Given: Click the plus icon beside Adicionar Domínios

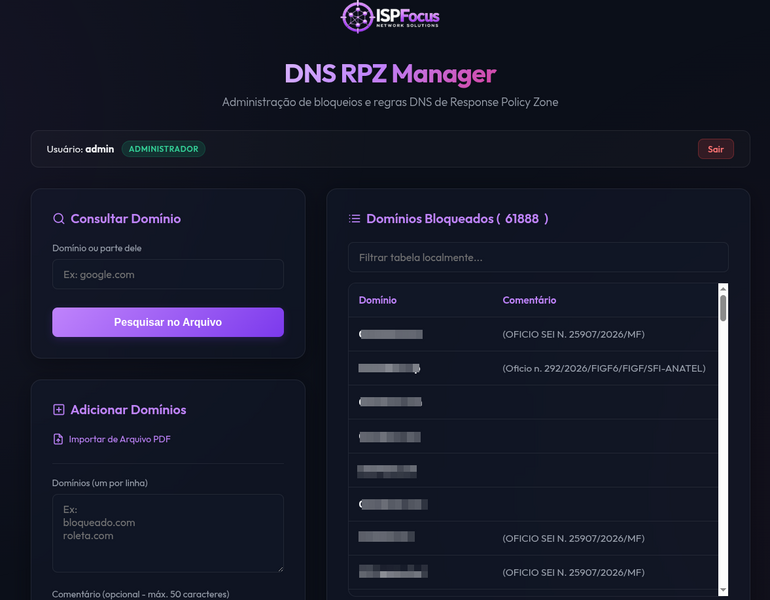Looking at the screenshot, I should [58, 409].
